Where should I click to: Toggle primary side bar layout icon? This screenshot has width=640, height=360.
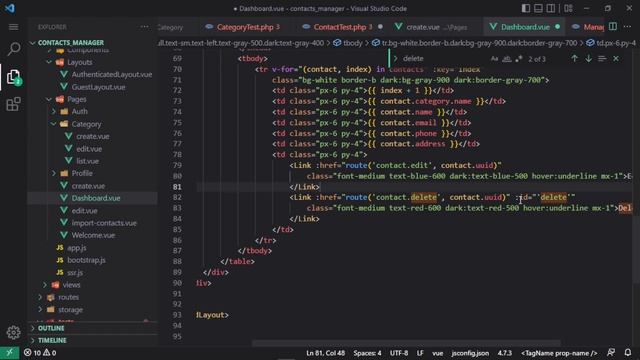coord(526,8)
